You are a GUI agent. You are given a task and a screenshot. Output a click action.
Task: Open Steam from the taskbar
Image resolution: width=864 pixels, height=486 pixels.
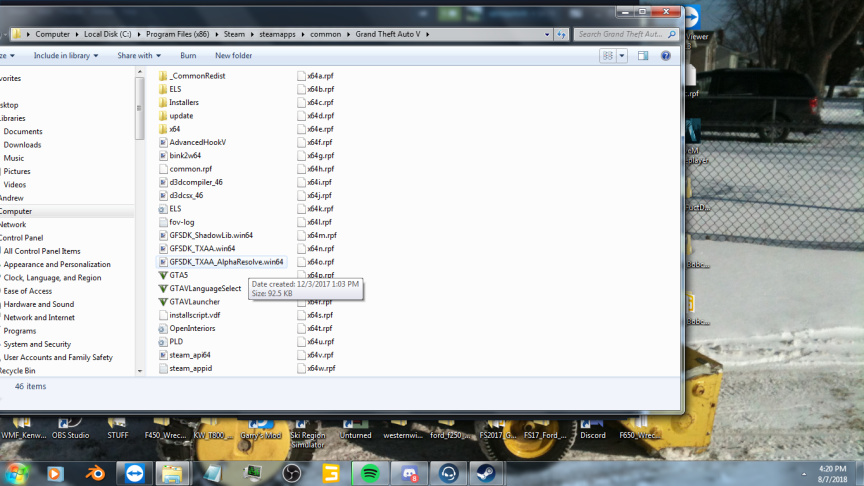tap(485, 473)
